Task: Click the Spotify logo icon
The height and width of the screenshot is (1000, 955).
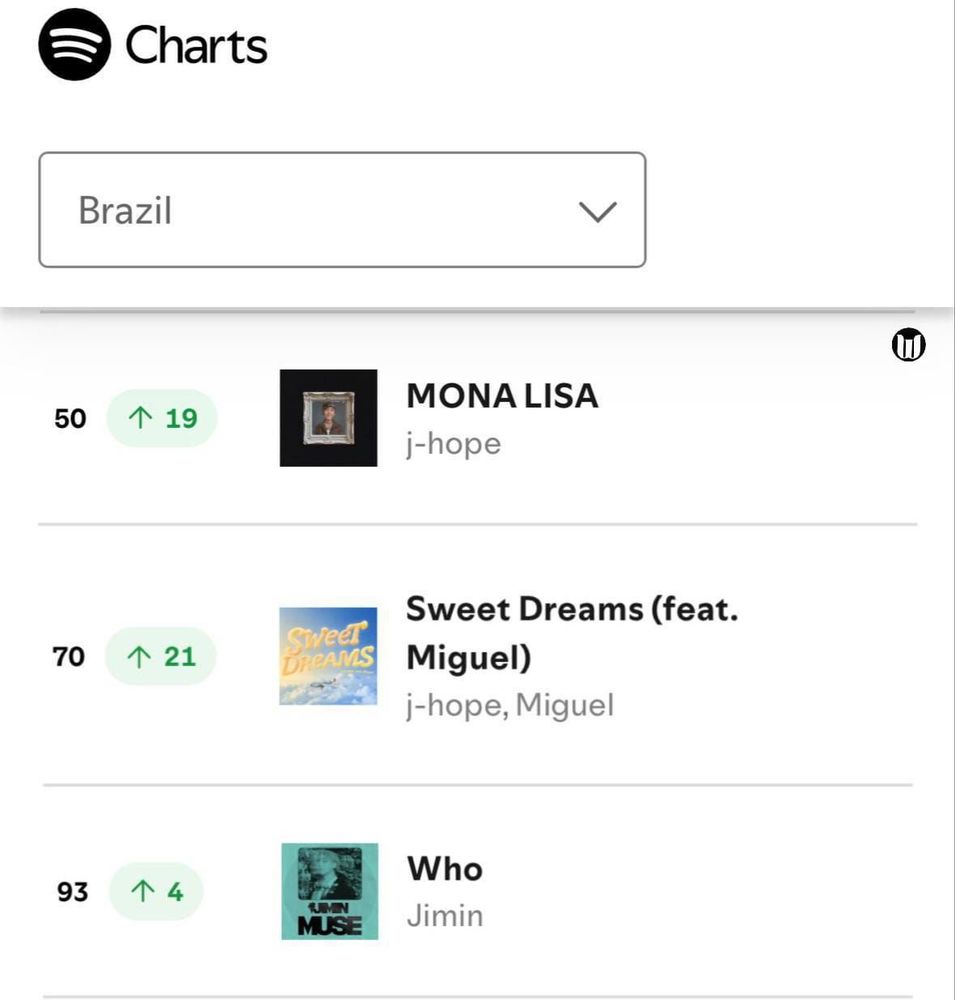Action: [x=75, y=45]
